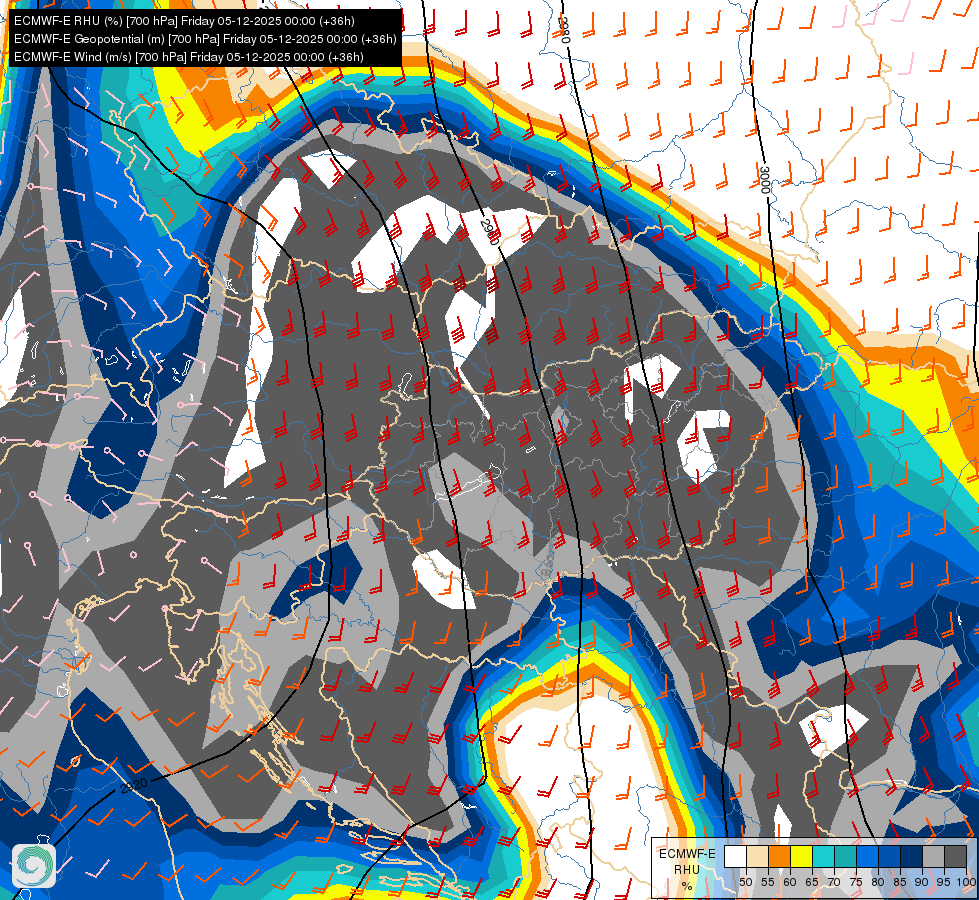The image size is (979, 900).
Task: Click the 3000 geopotential contour label
Action: tap(765, 179)
